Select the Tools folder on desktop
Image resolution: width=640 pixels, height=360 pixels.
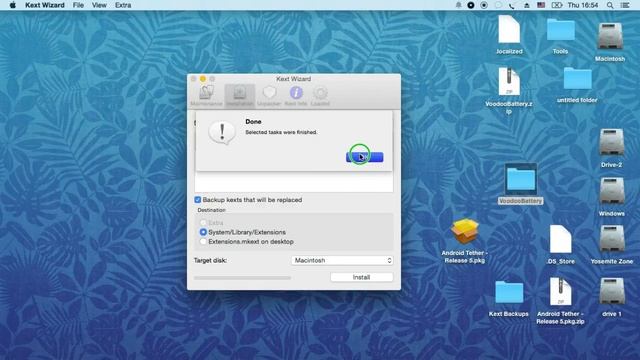click(x=560, y=30)
